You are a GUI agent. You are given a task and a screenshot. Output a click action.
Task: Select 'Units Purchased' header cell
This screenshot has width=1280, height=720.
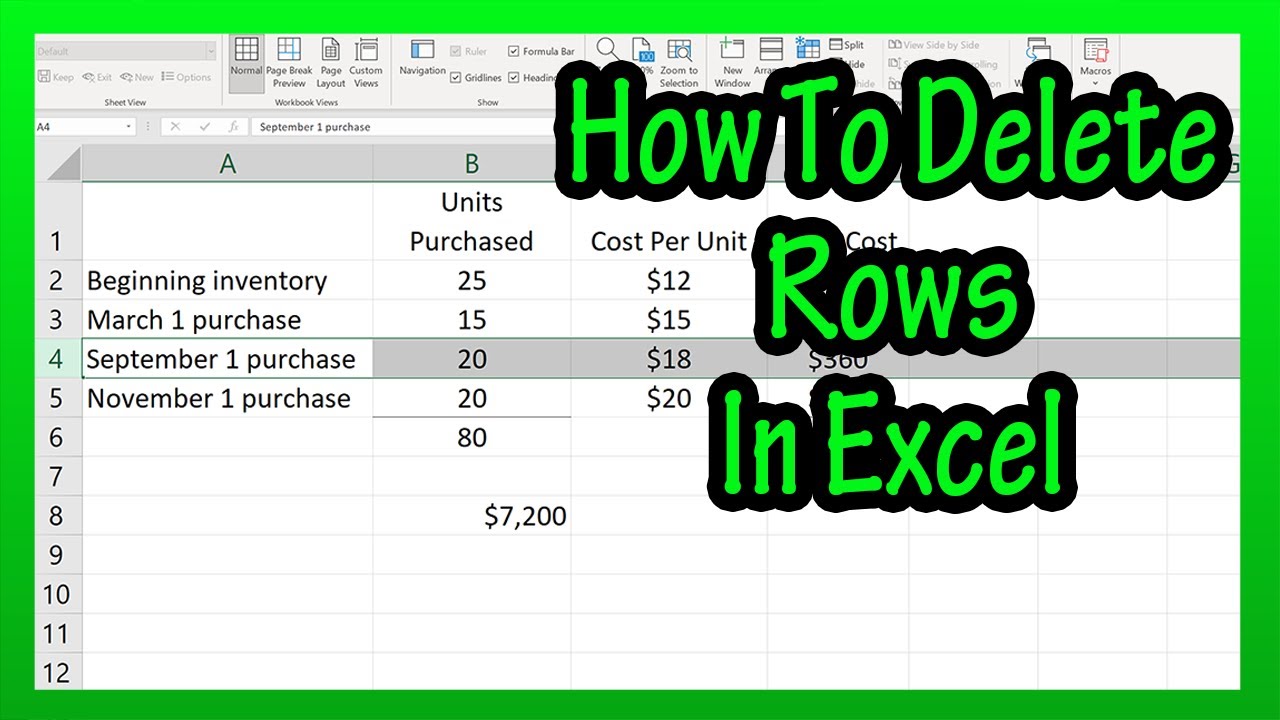coord(472,221)
